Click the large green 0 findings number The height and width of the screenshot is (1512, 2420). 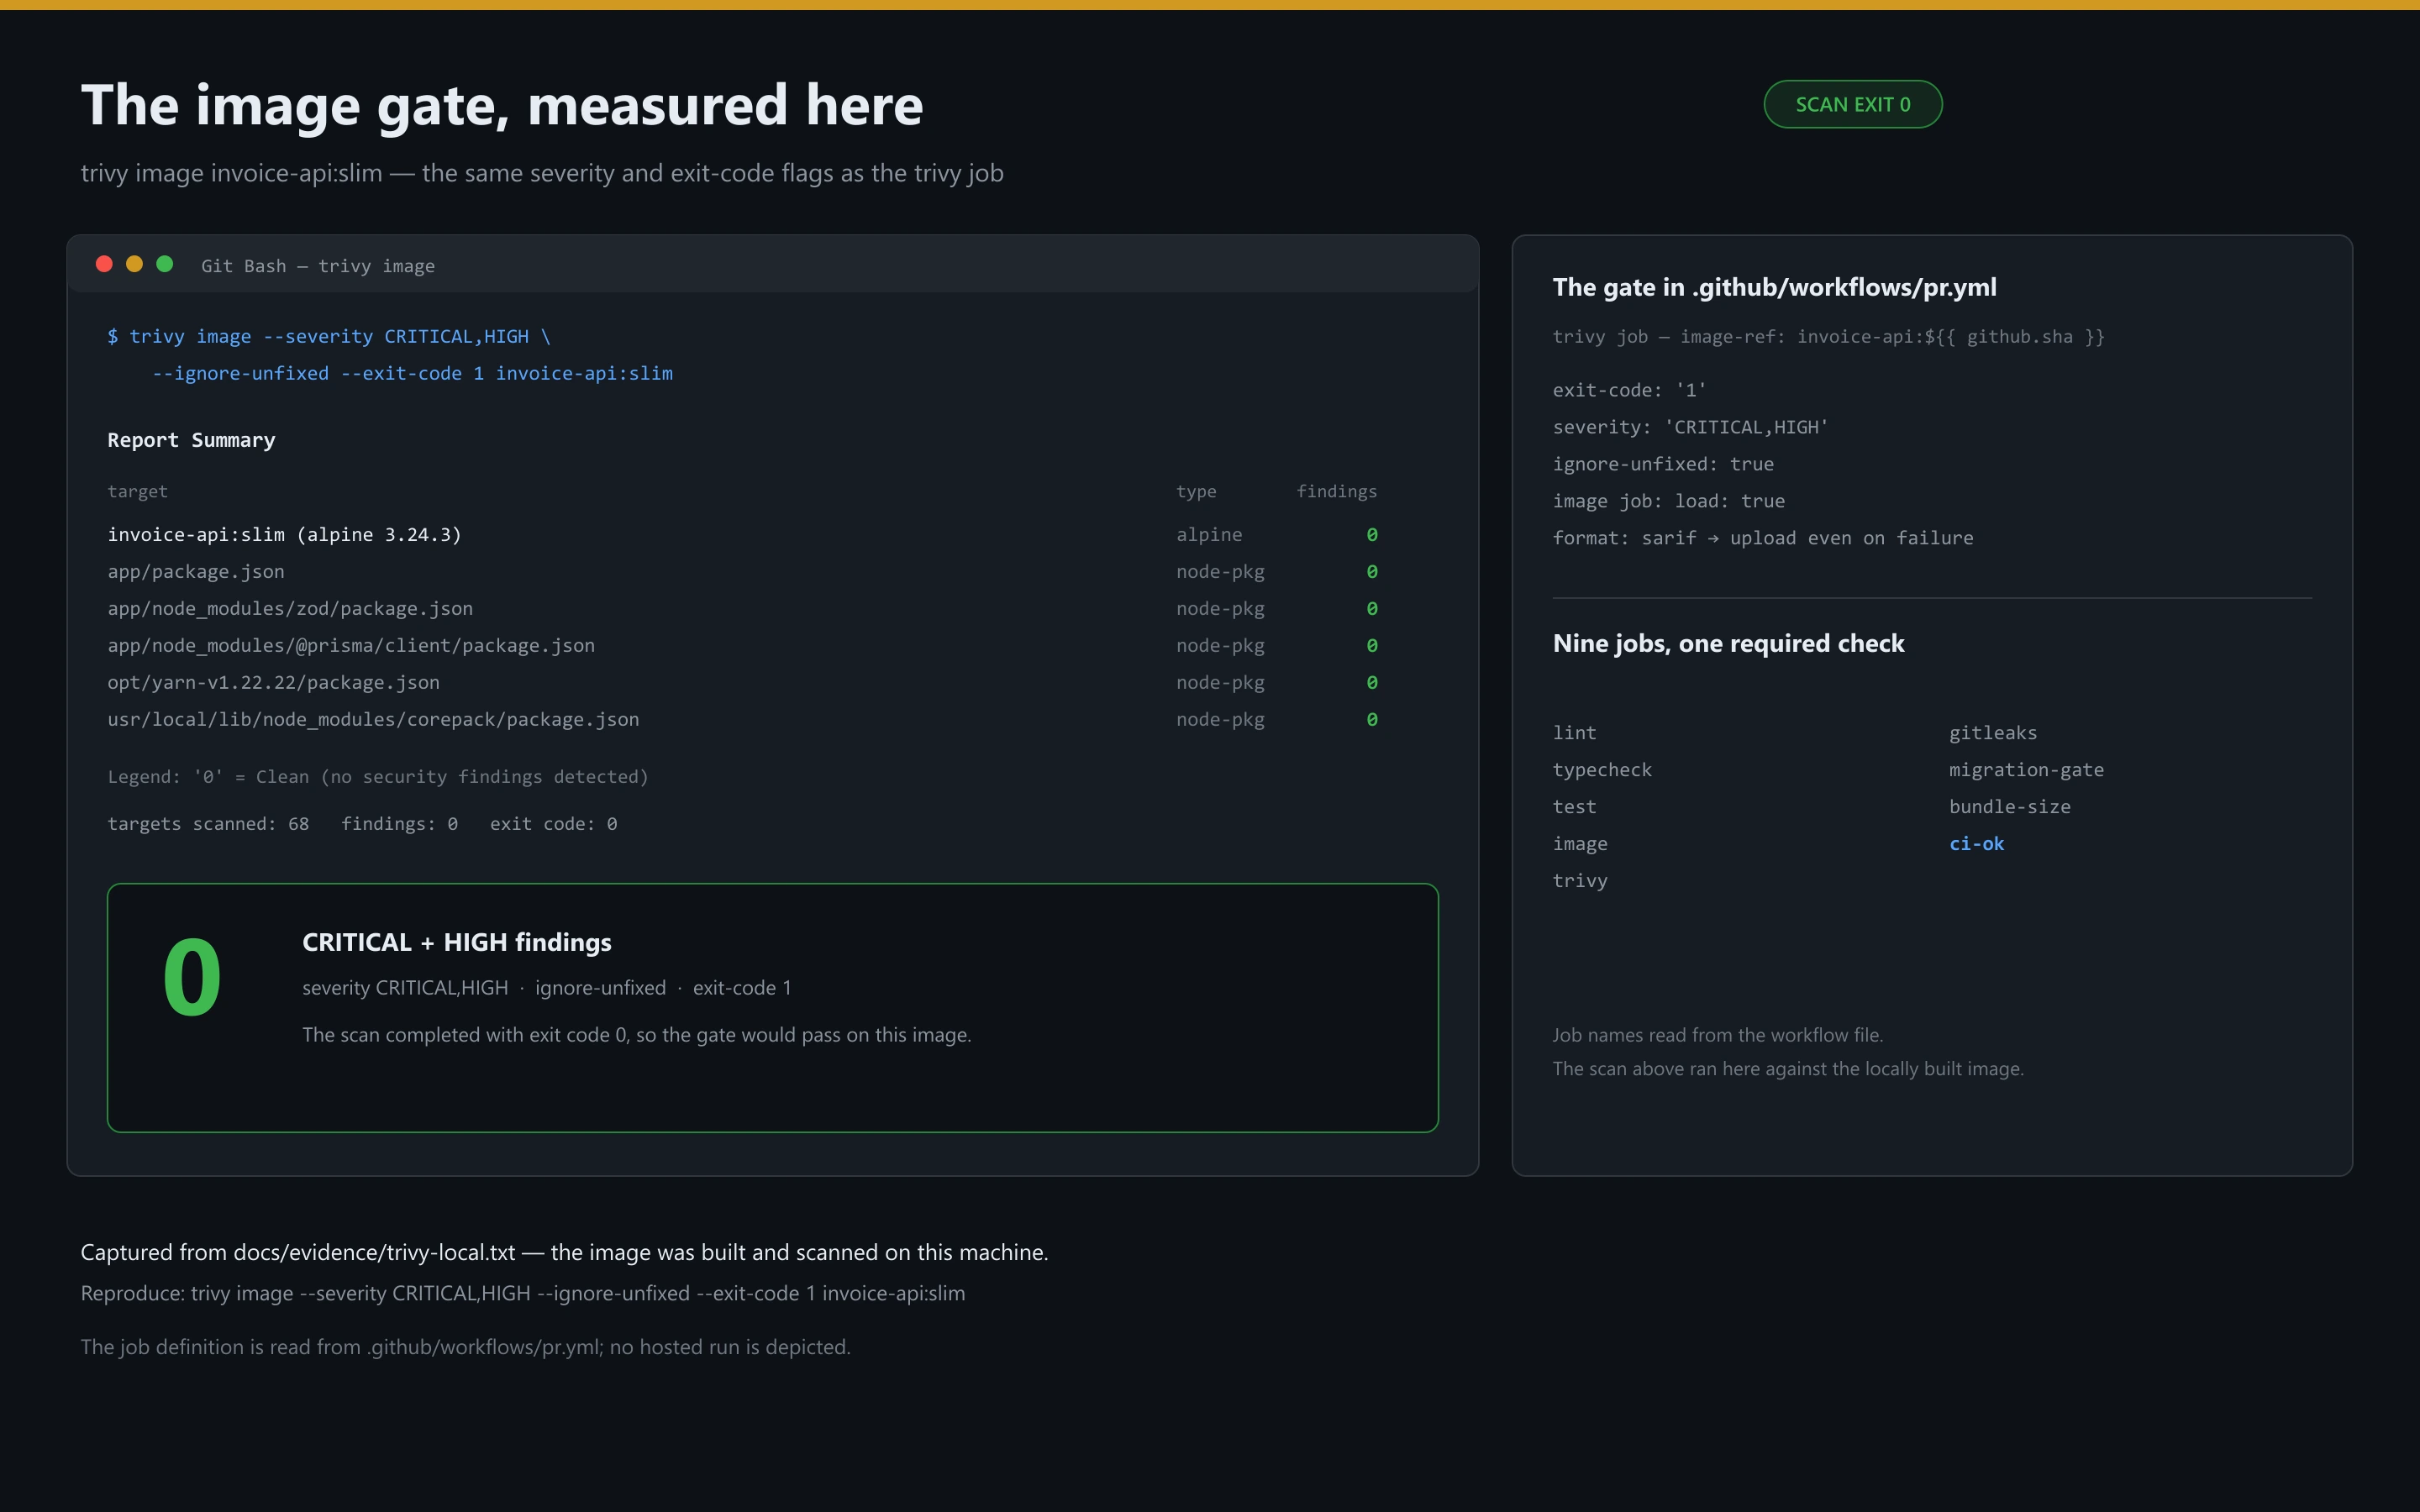pyautogui.click(x=192, y=977)
